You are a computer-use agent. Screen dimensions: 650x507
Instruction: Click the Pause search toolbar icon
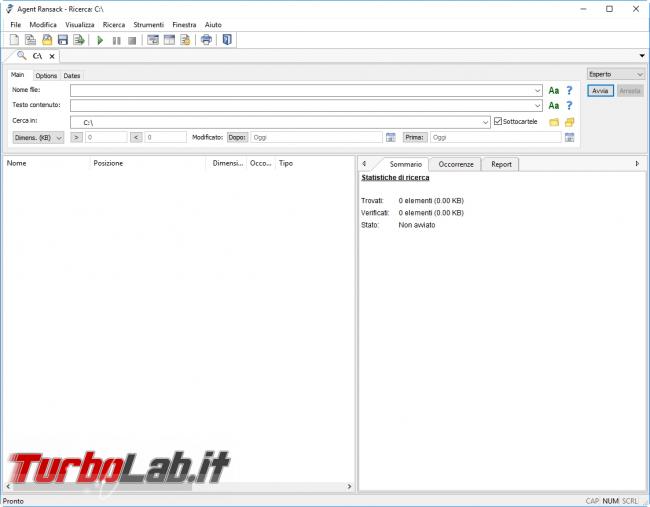[x=116, y=41]
